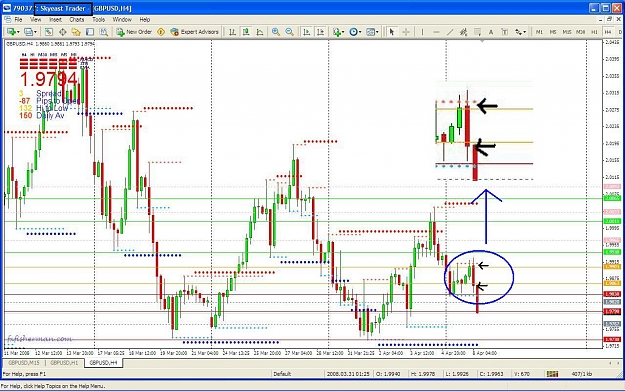Select the Text Label tool
The width and height of the screenshot is (625, 391).
point(505,32)
